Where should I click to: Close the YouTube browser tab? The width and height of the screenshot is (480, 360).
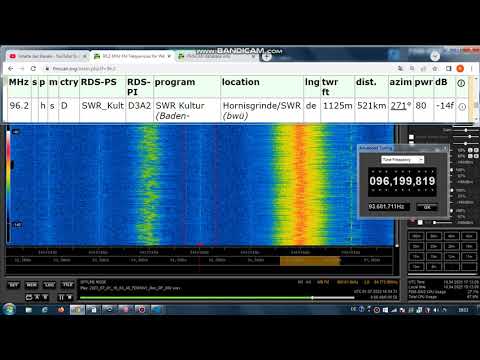click(84, 56)
